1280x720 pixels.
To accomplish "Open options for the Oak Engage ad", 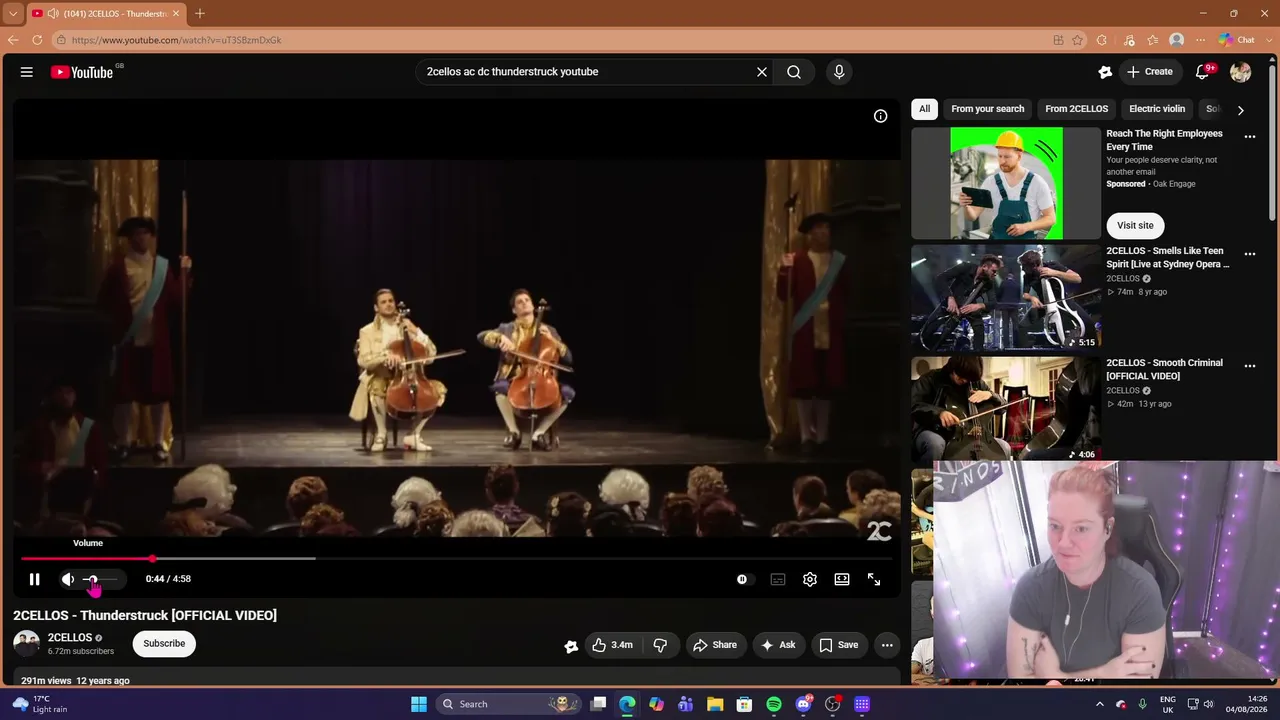I will click(x=1250, y=137).
